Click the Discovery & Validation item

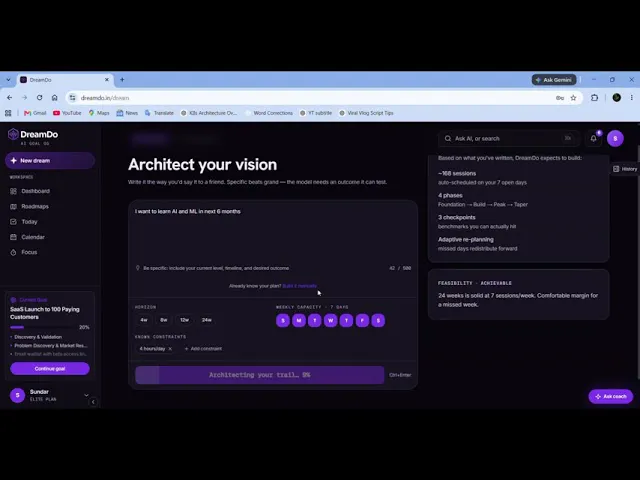coord(38,337)
